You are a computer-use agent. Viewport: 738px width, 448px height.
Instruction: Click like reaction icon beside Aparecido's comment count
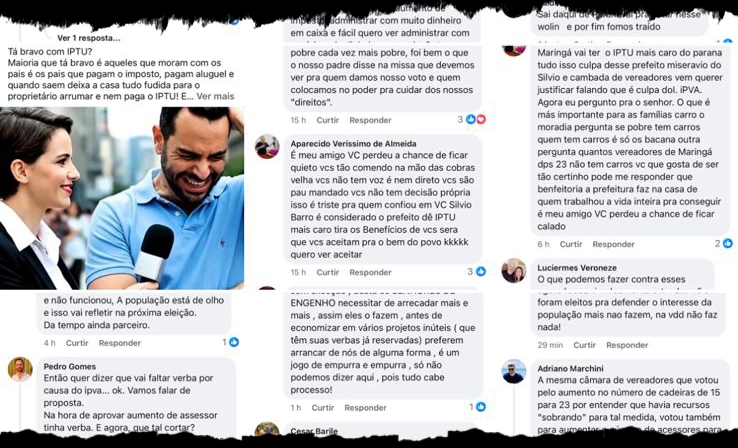481,272
